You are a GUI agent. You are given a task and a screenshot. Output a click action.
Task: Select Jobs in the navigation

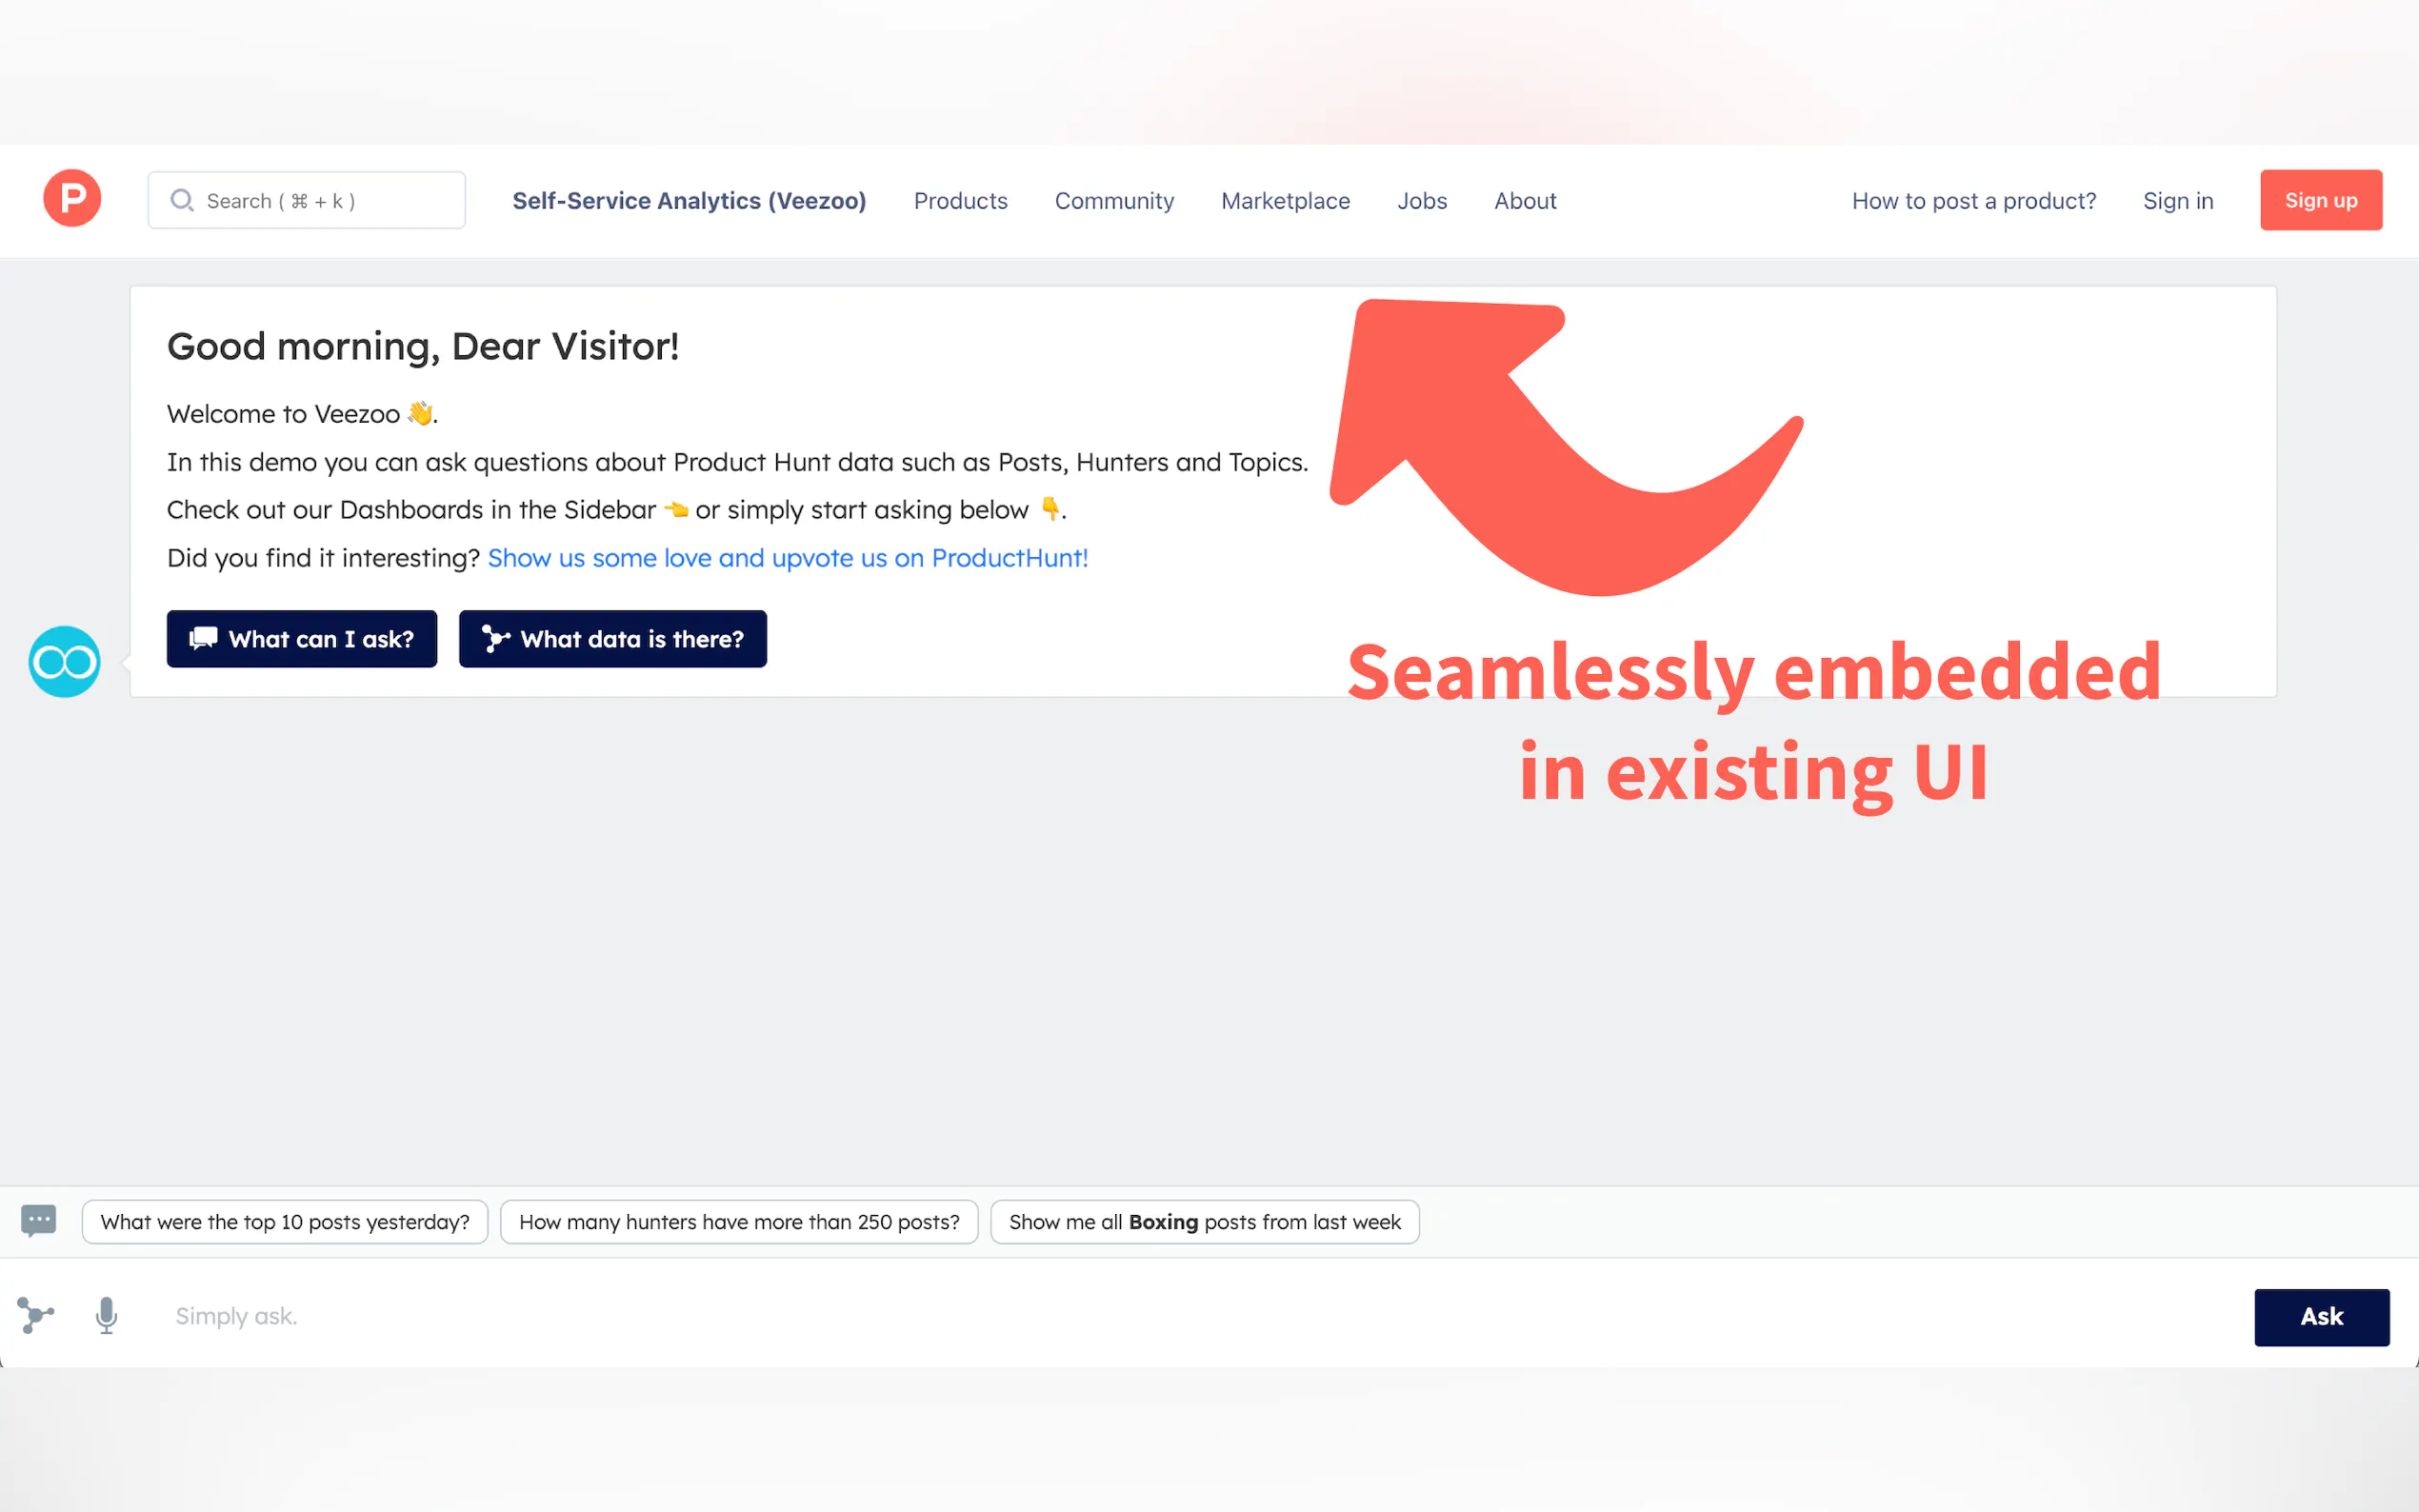[1421, 201]
